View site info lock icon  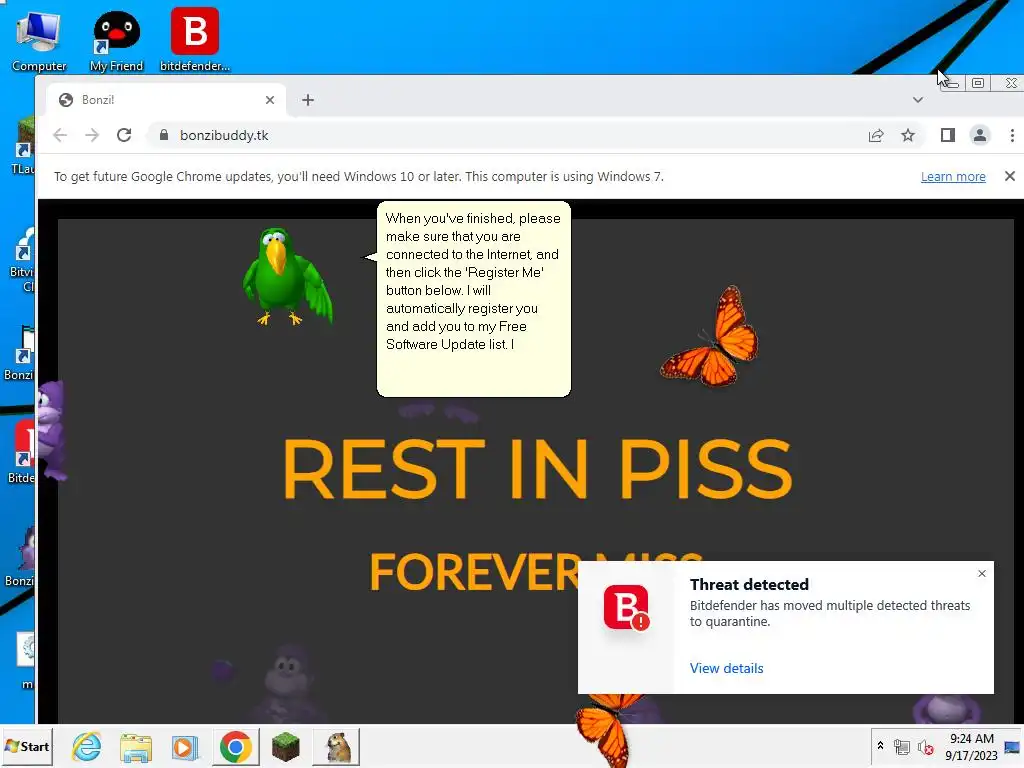[x=164, y=135]
